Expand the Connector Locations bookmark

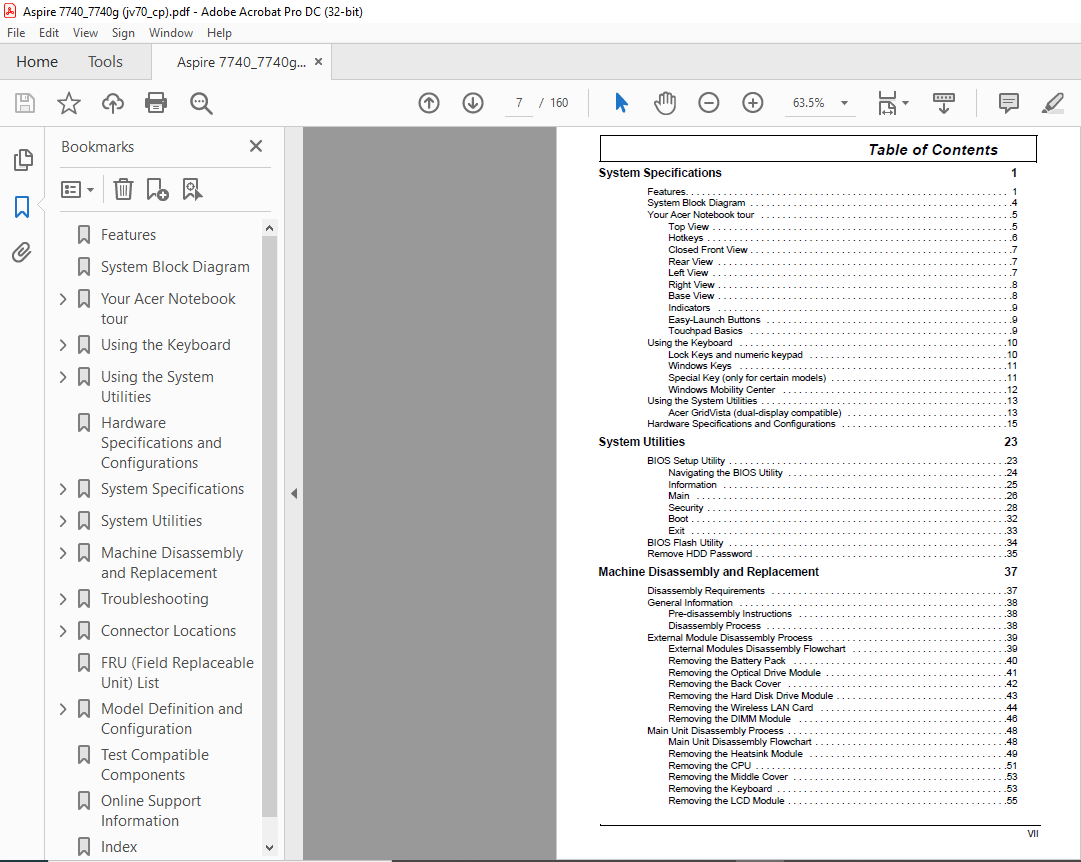click(x=63, y=631)
